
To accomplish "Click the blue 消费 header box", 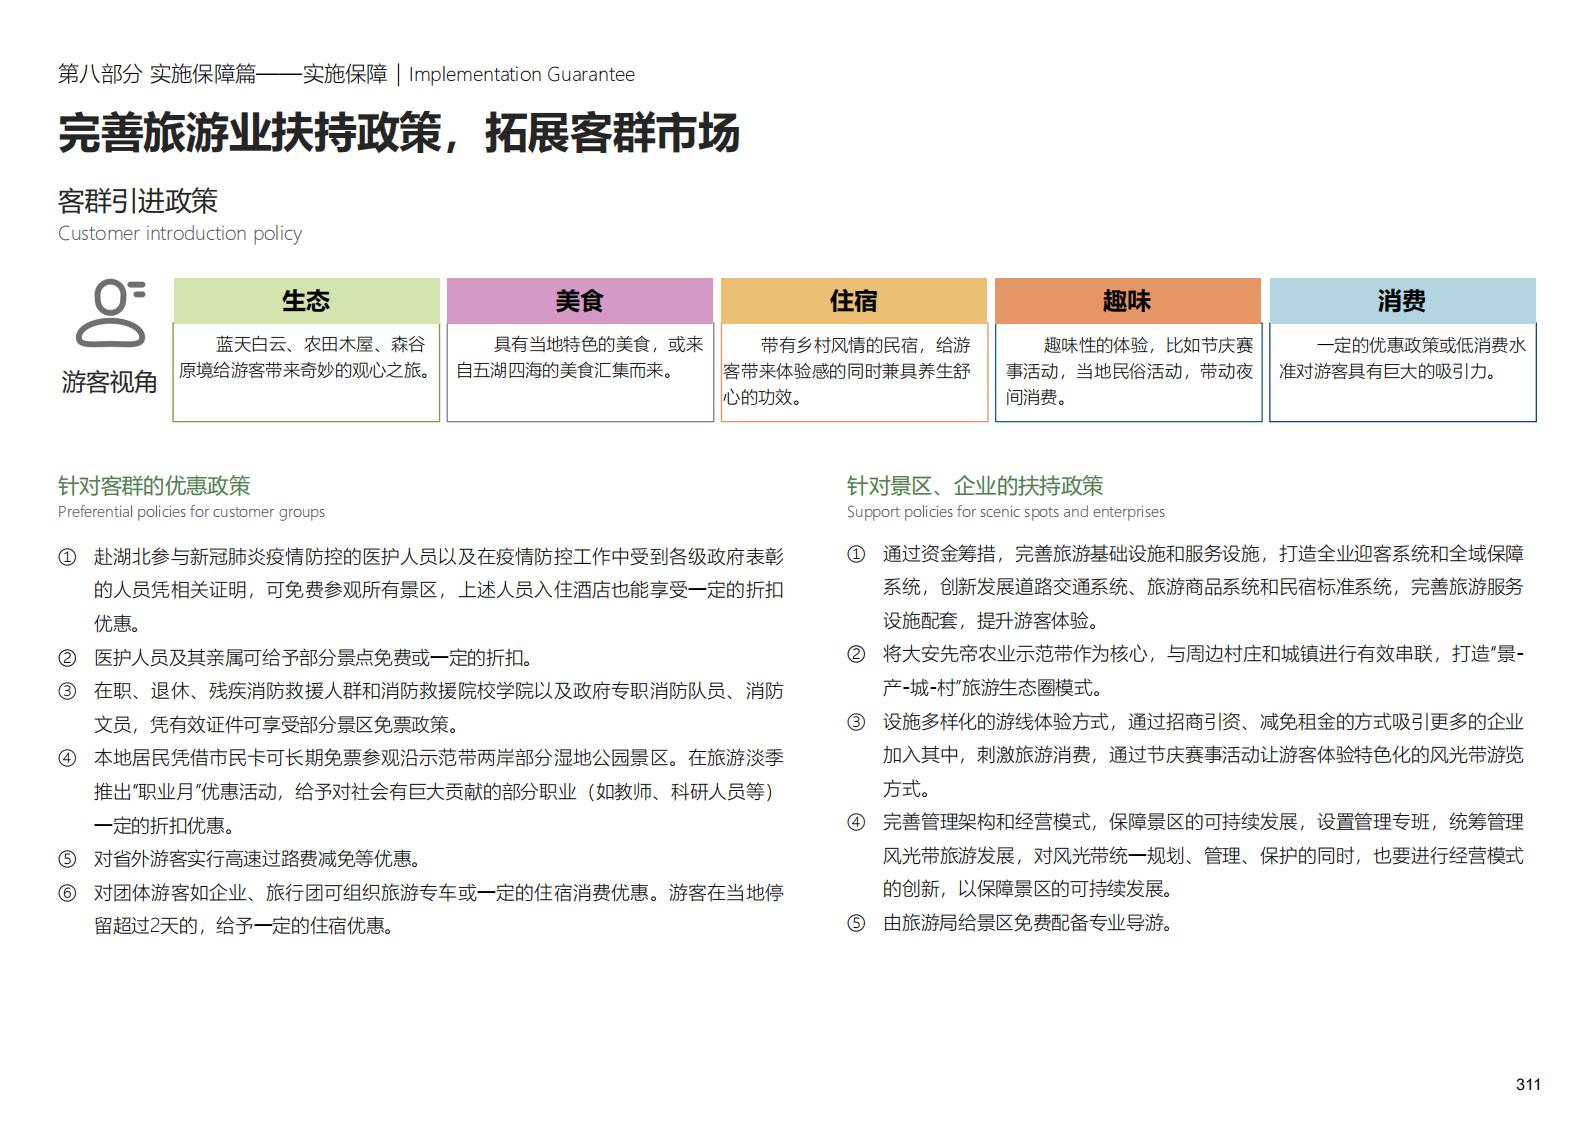I will pyautogui.click(x=1402, y=300).
